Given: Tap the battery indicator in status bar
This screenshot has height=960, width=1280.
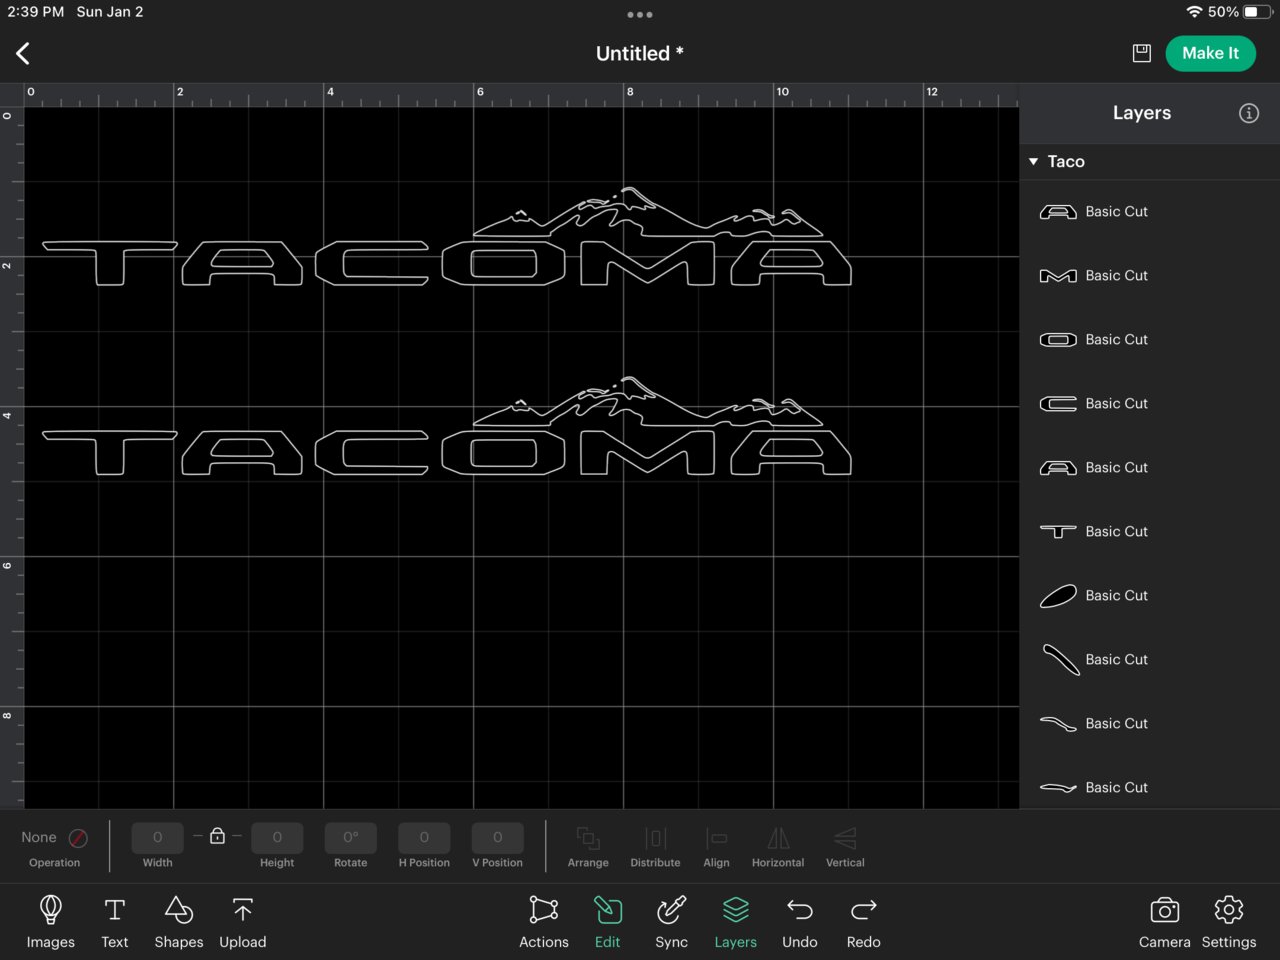Looking at the screenshot, I should coord(1257,12).
